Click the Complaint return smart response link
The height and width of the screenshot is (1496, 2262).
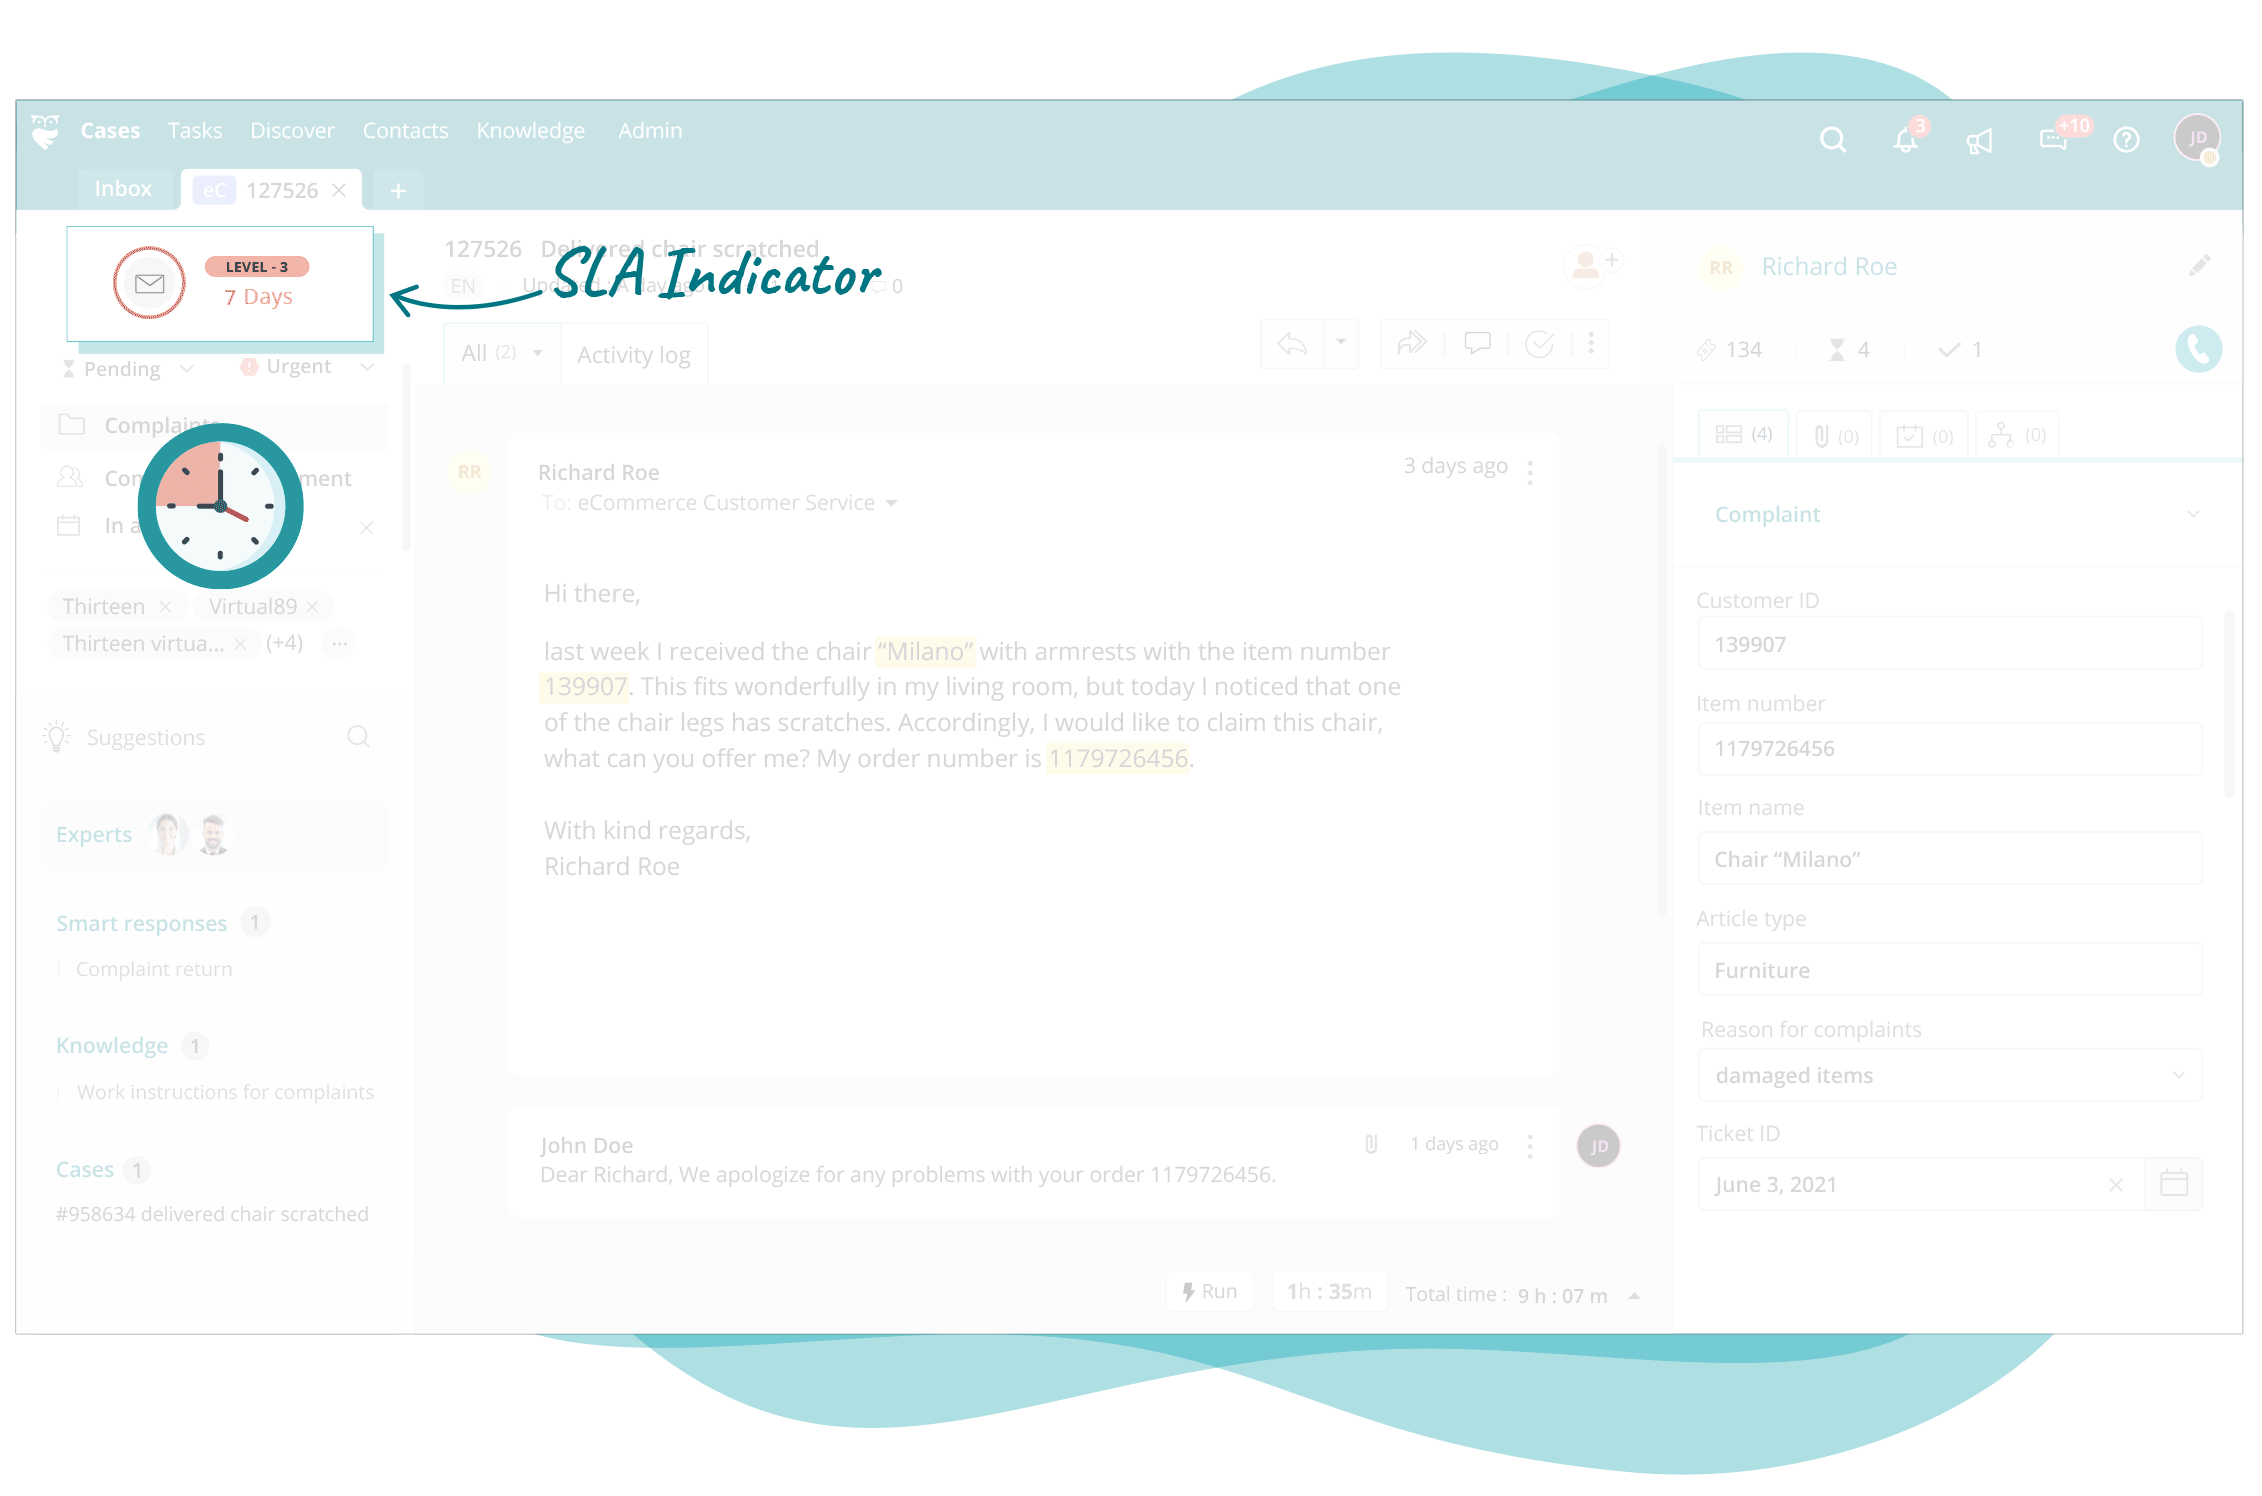point(154,970)
